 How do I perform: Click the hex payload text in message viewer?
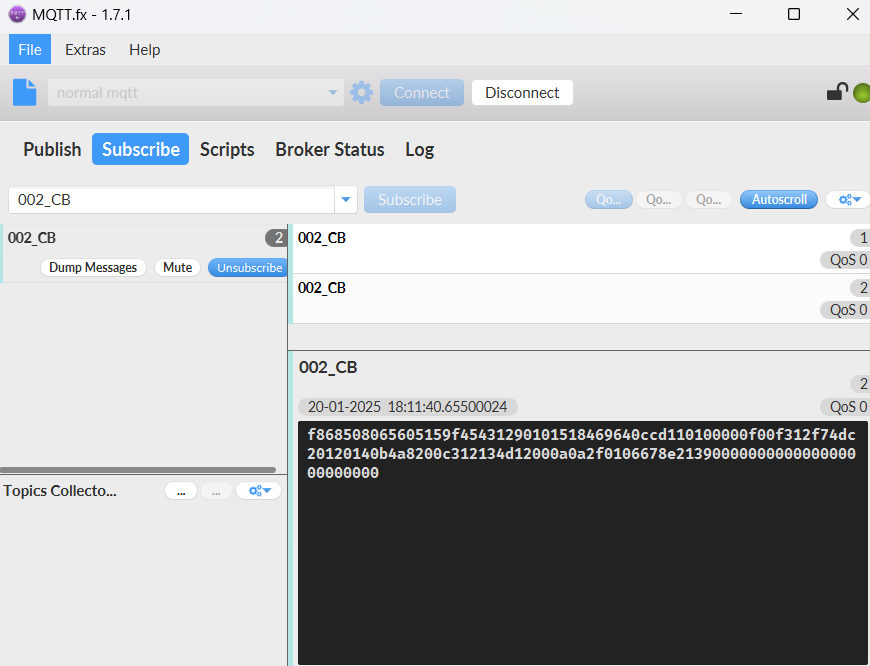point(581,453)
